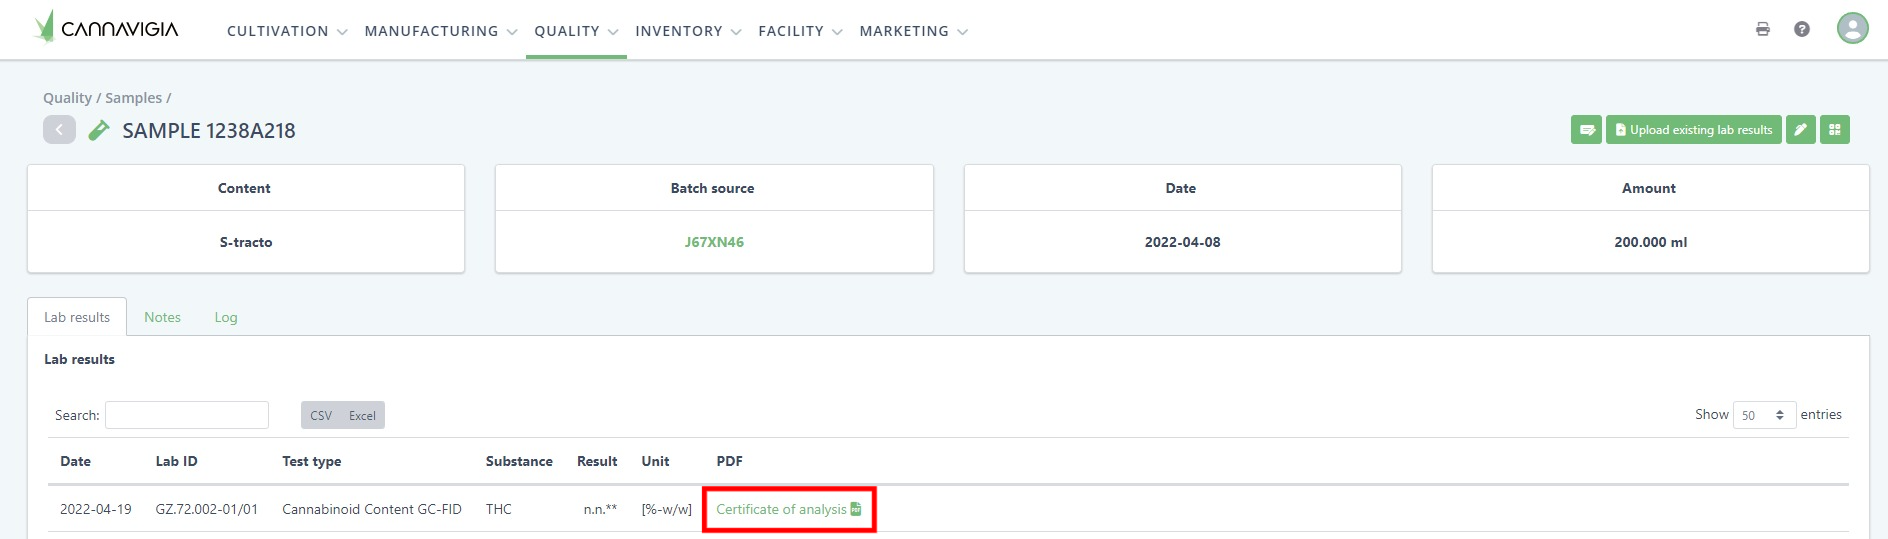Click the add note icon button
Screen dimensions: 1888x539
tap(1586, 130)
